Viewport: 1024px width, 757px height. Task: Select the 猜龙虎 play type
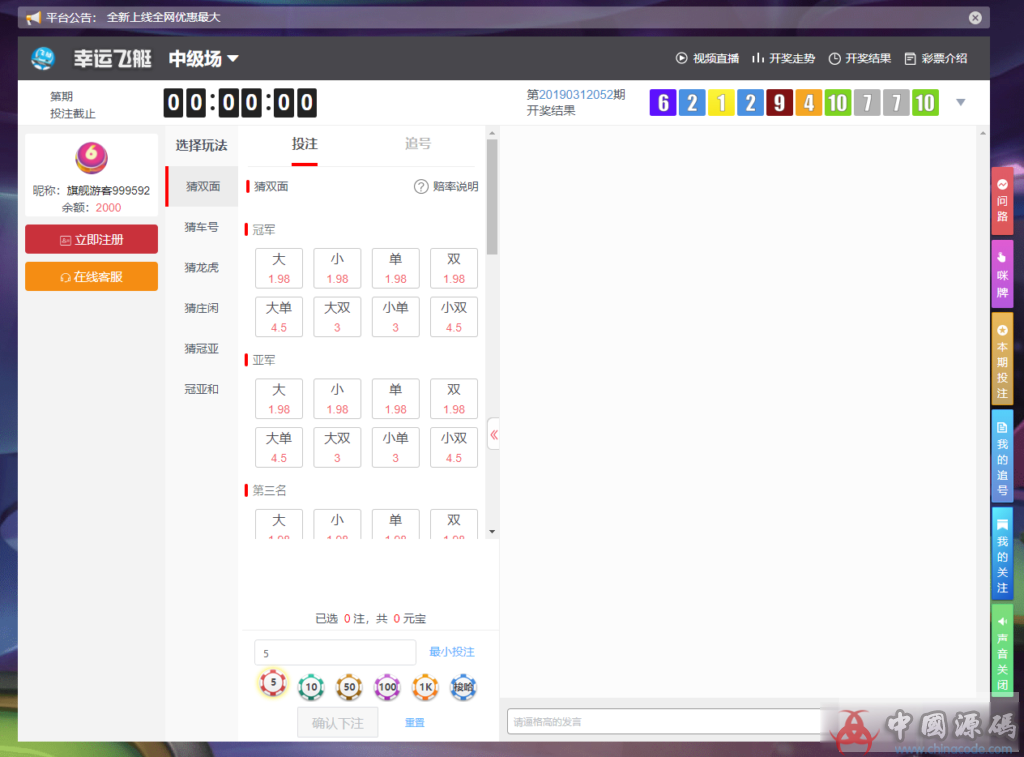click(x=201, y=268)
